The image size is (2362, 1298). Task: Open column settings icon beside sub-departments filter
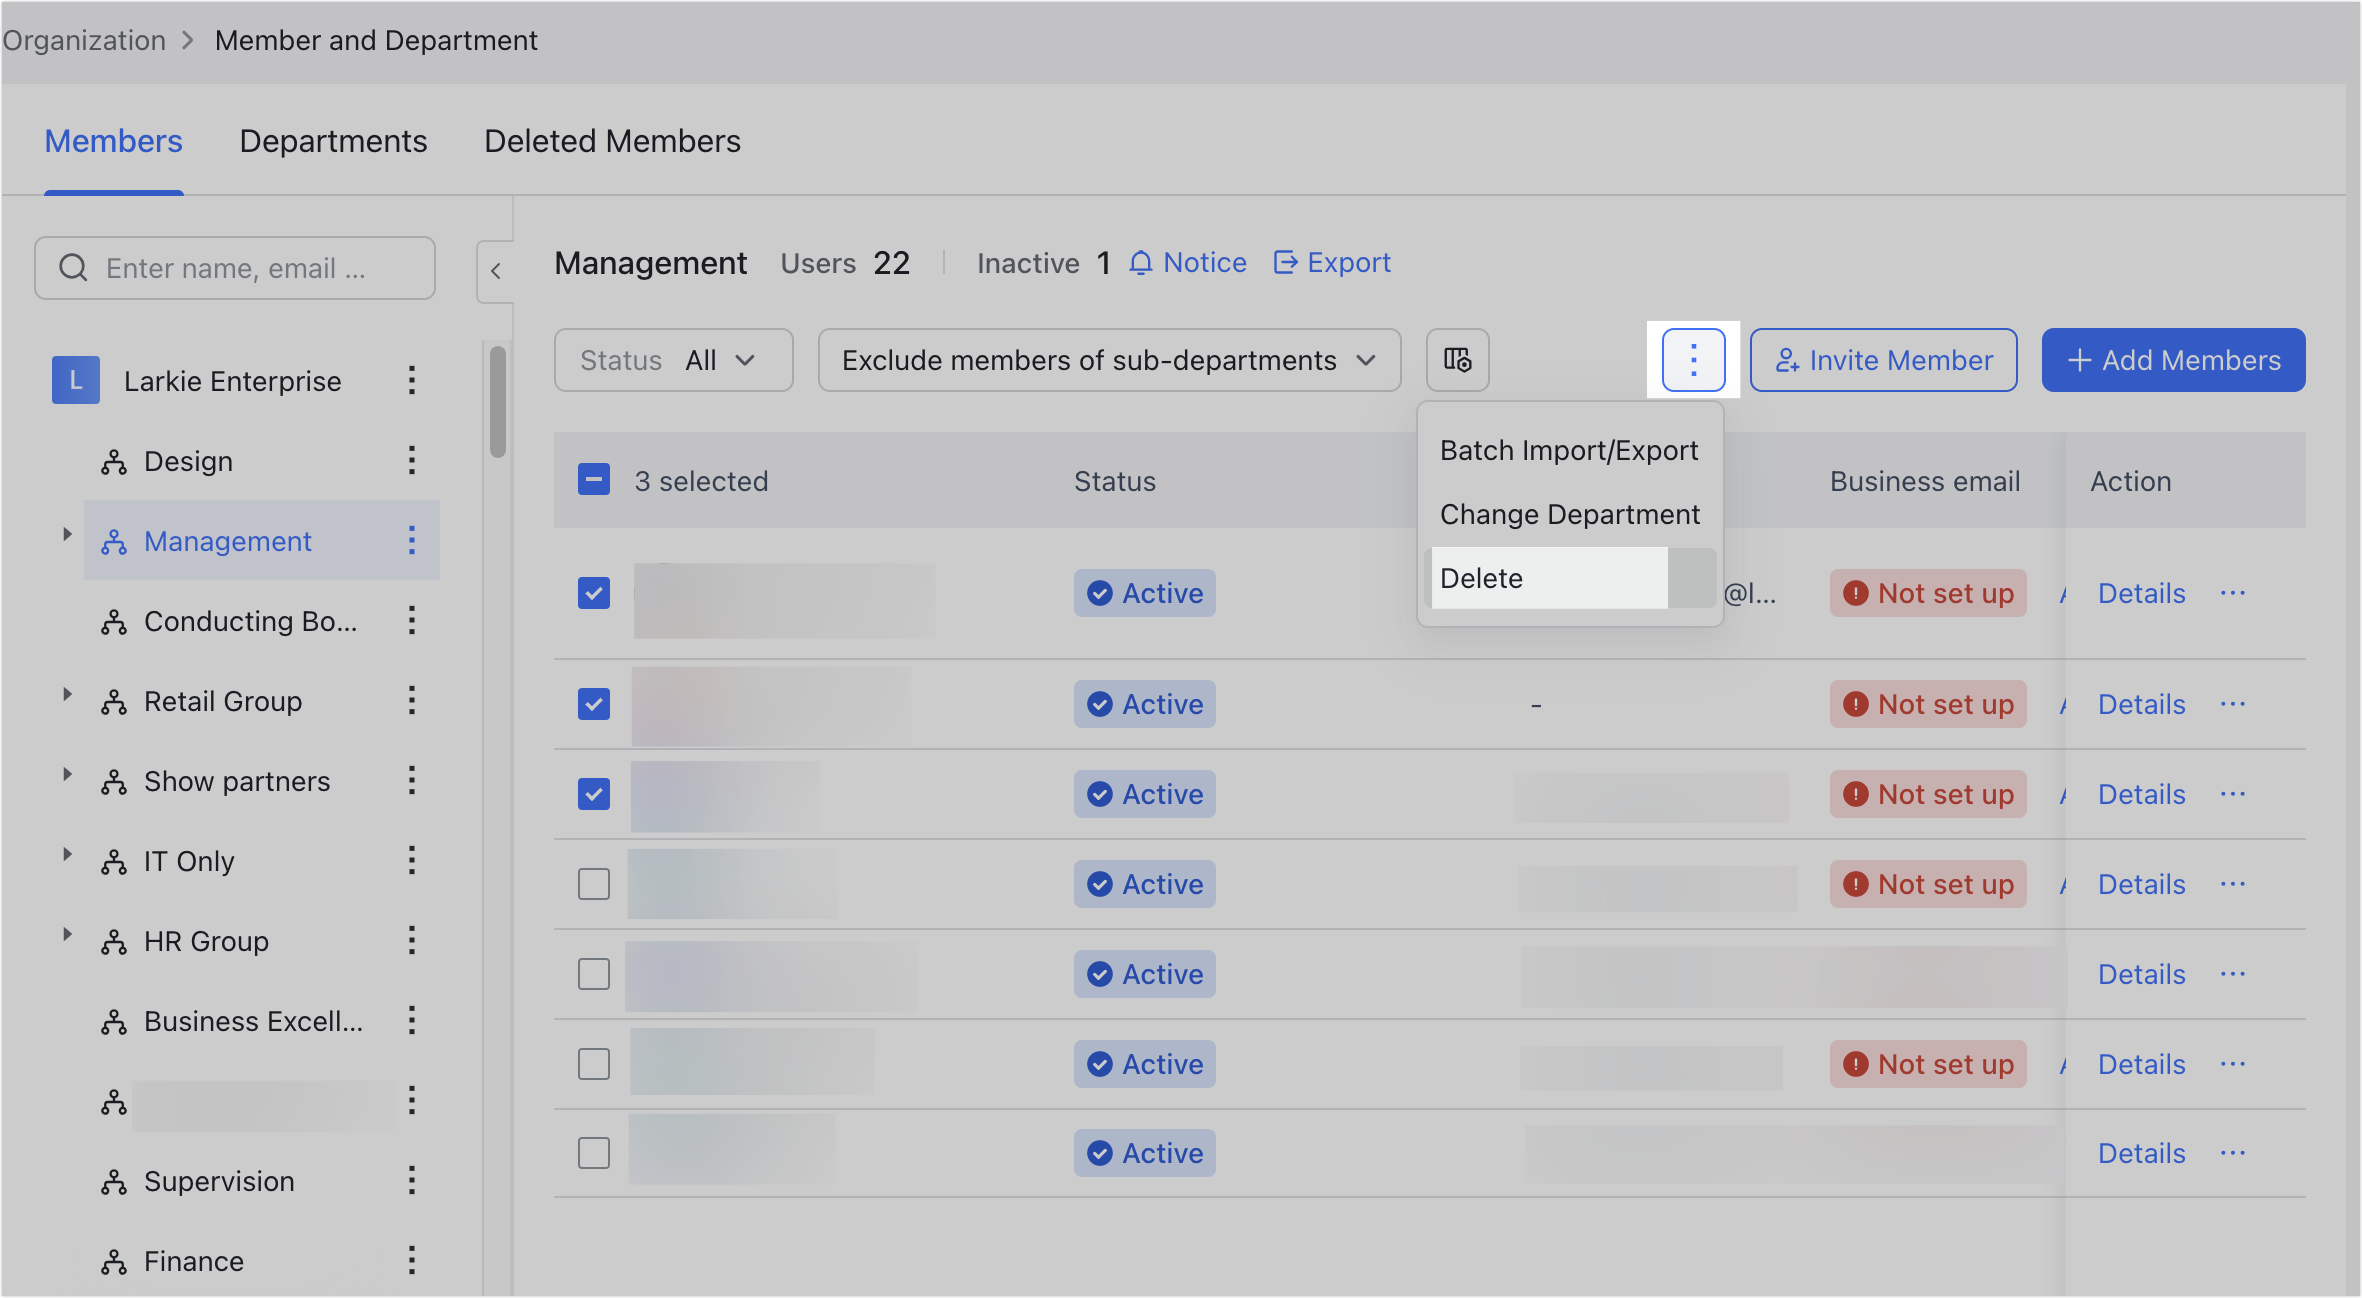coord(1457,360)
